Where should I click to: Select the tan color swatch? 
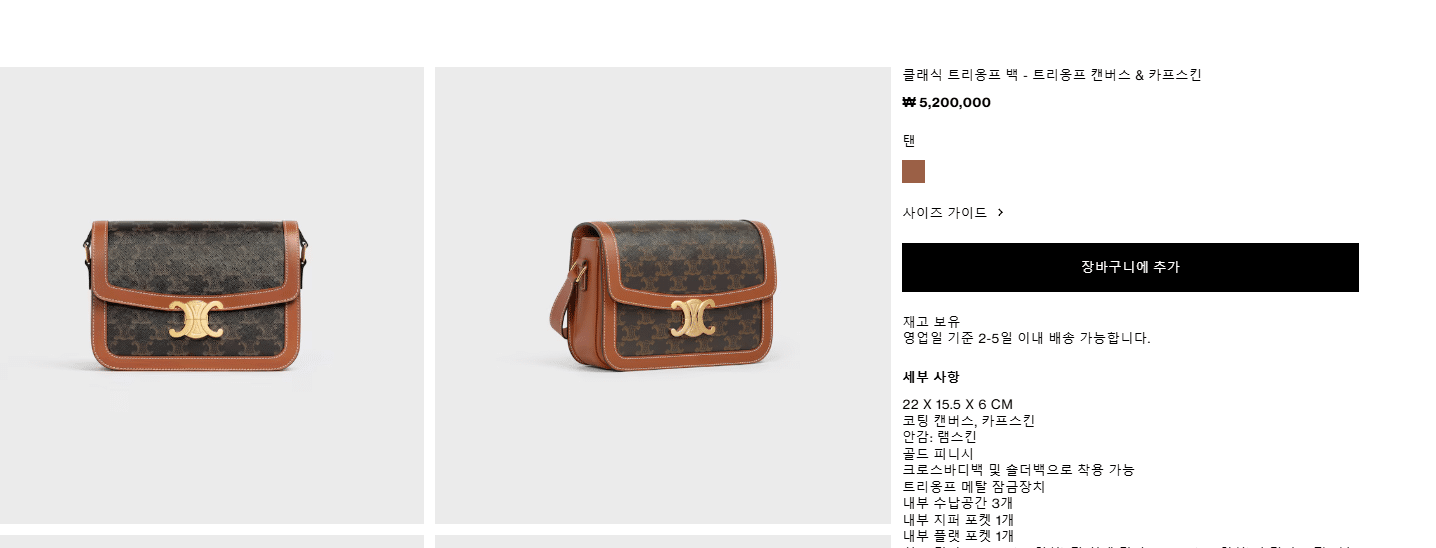point(913,171)
